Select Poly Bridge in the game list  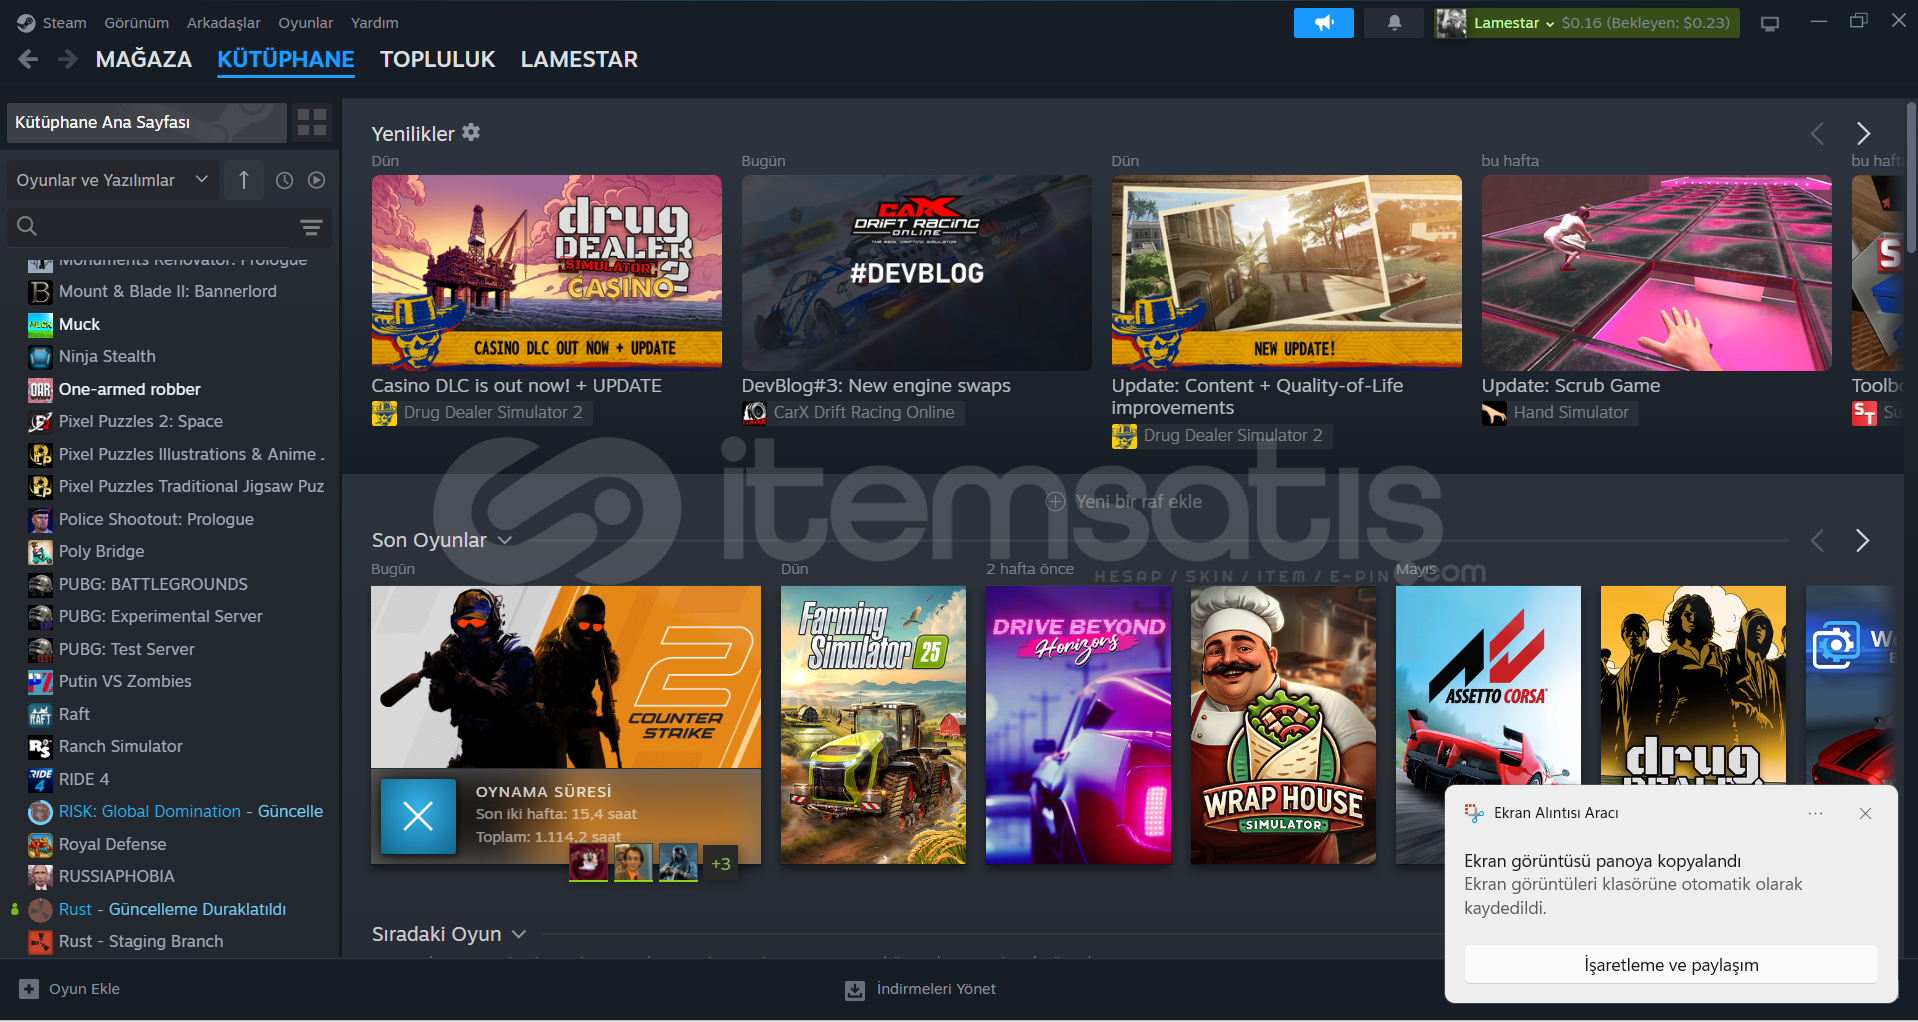pos(102,551)
